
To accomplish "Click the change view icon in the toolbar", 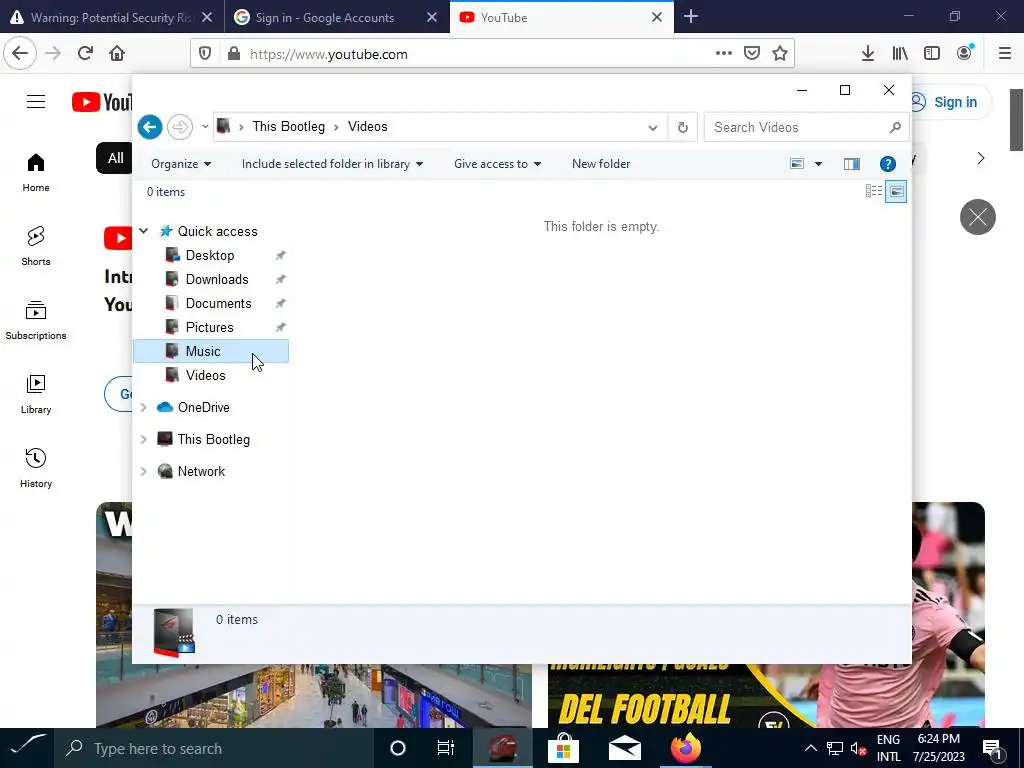I will point(797,164).
